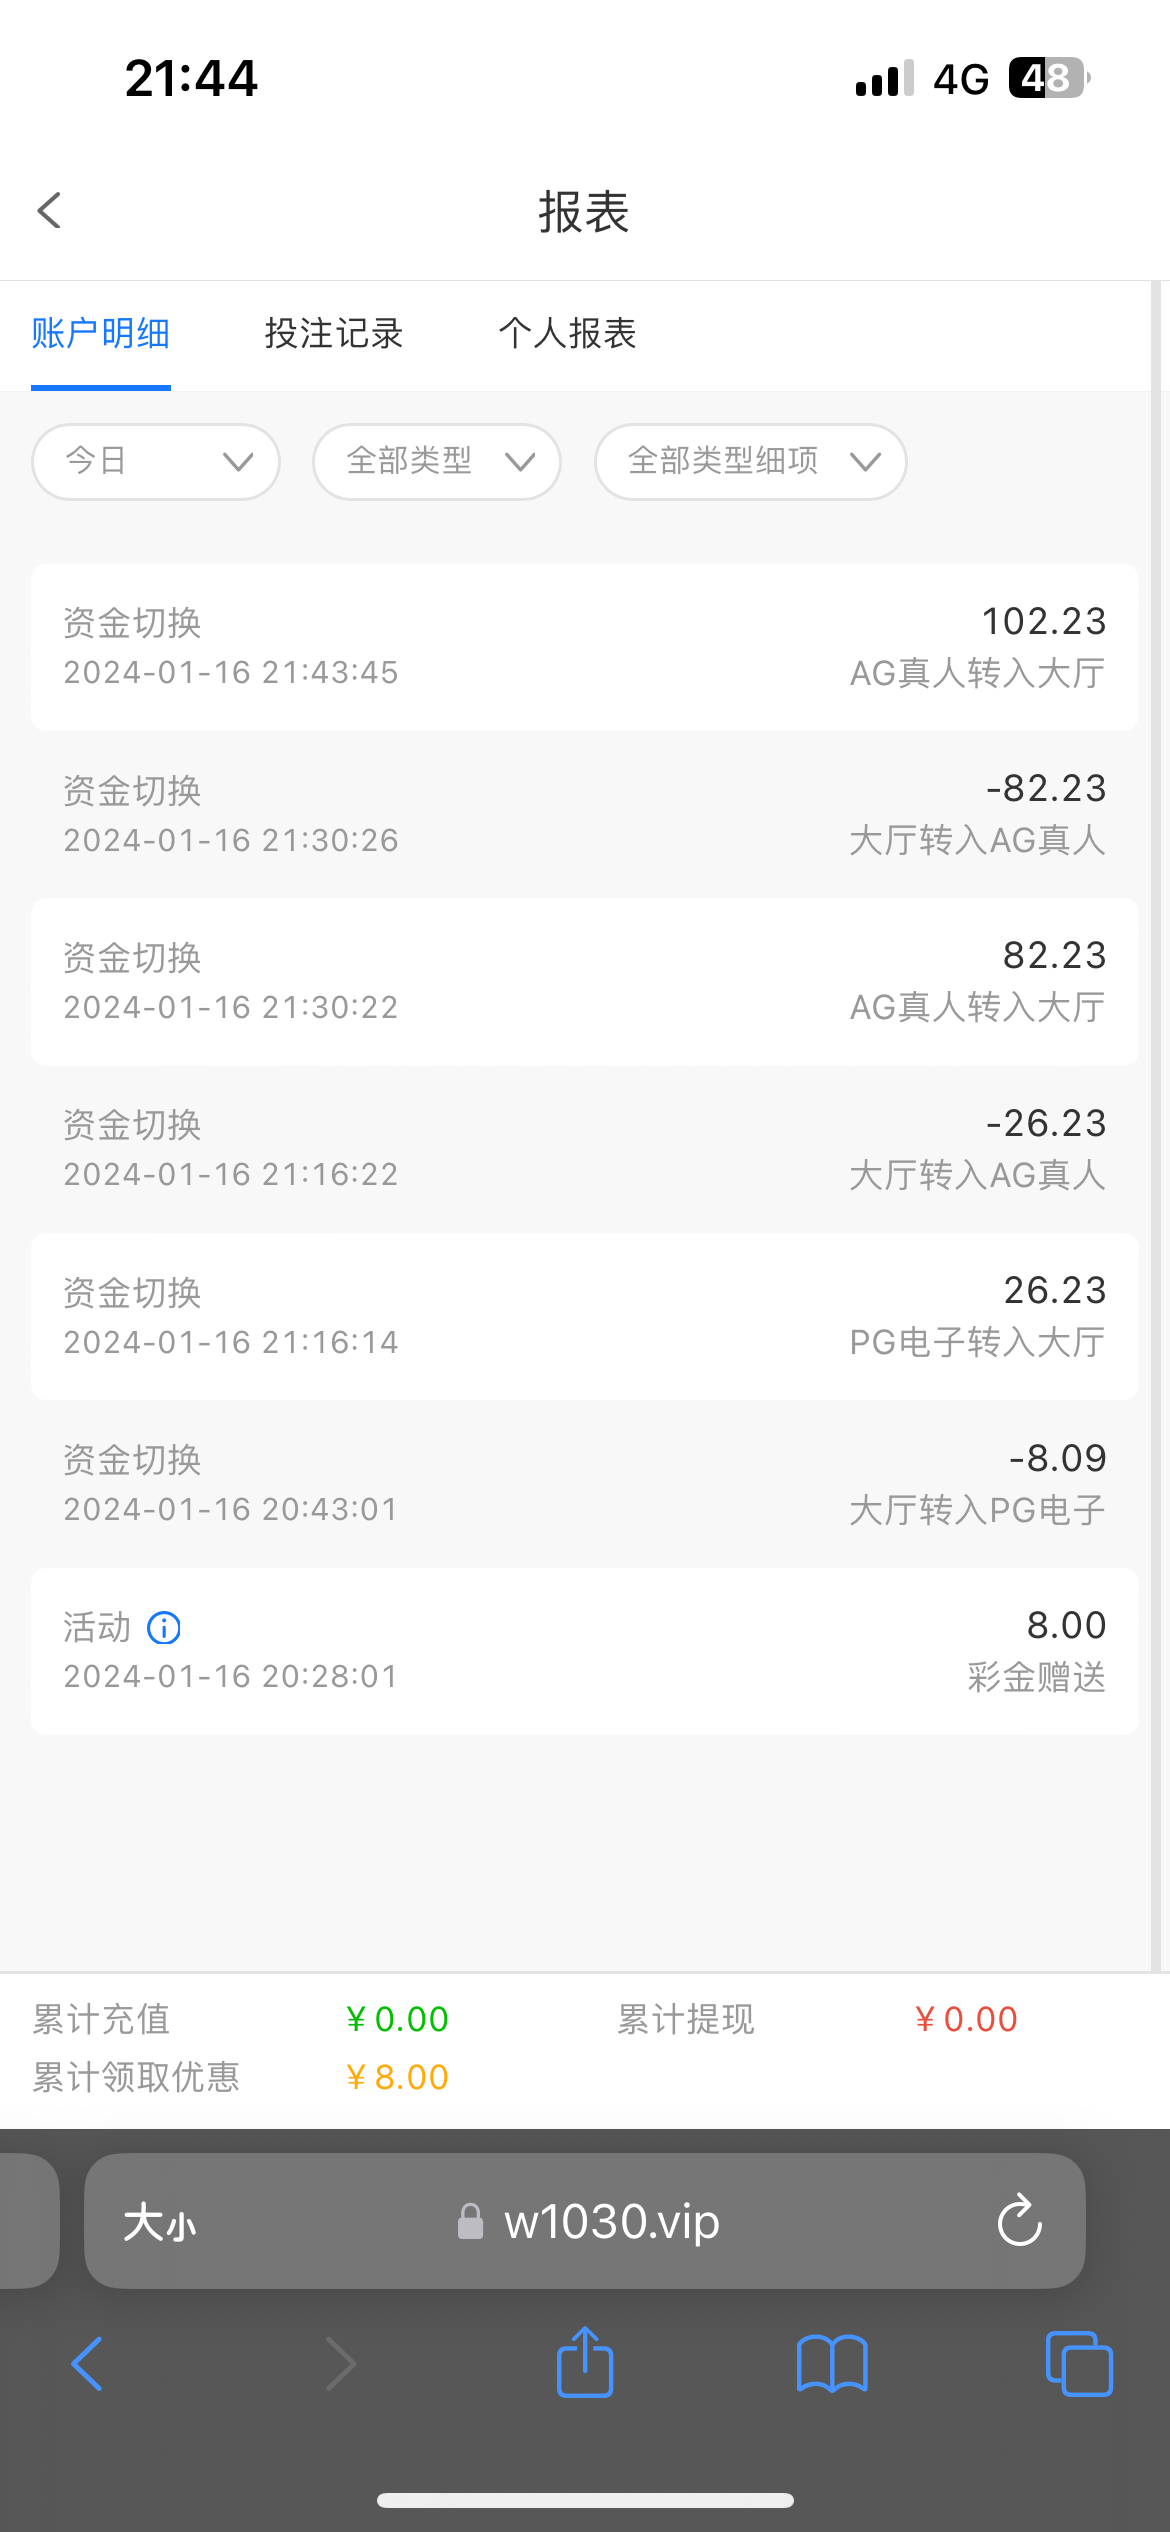The image size is (1170, 2532).
Task: Open the 全部类型 type dropdown
Action: point(437,462)
